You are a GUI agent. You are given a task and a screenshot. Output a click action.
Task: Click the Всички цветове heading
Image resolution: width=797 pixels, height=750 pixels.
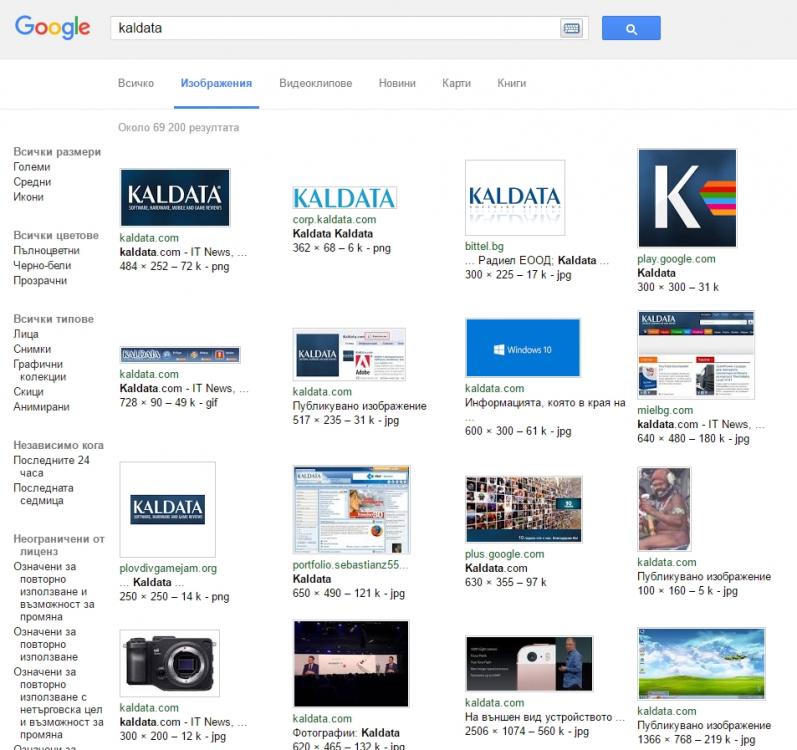(56, 235)
